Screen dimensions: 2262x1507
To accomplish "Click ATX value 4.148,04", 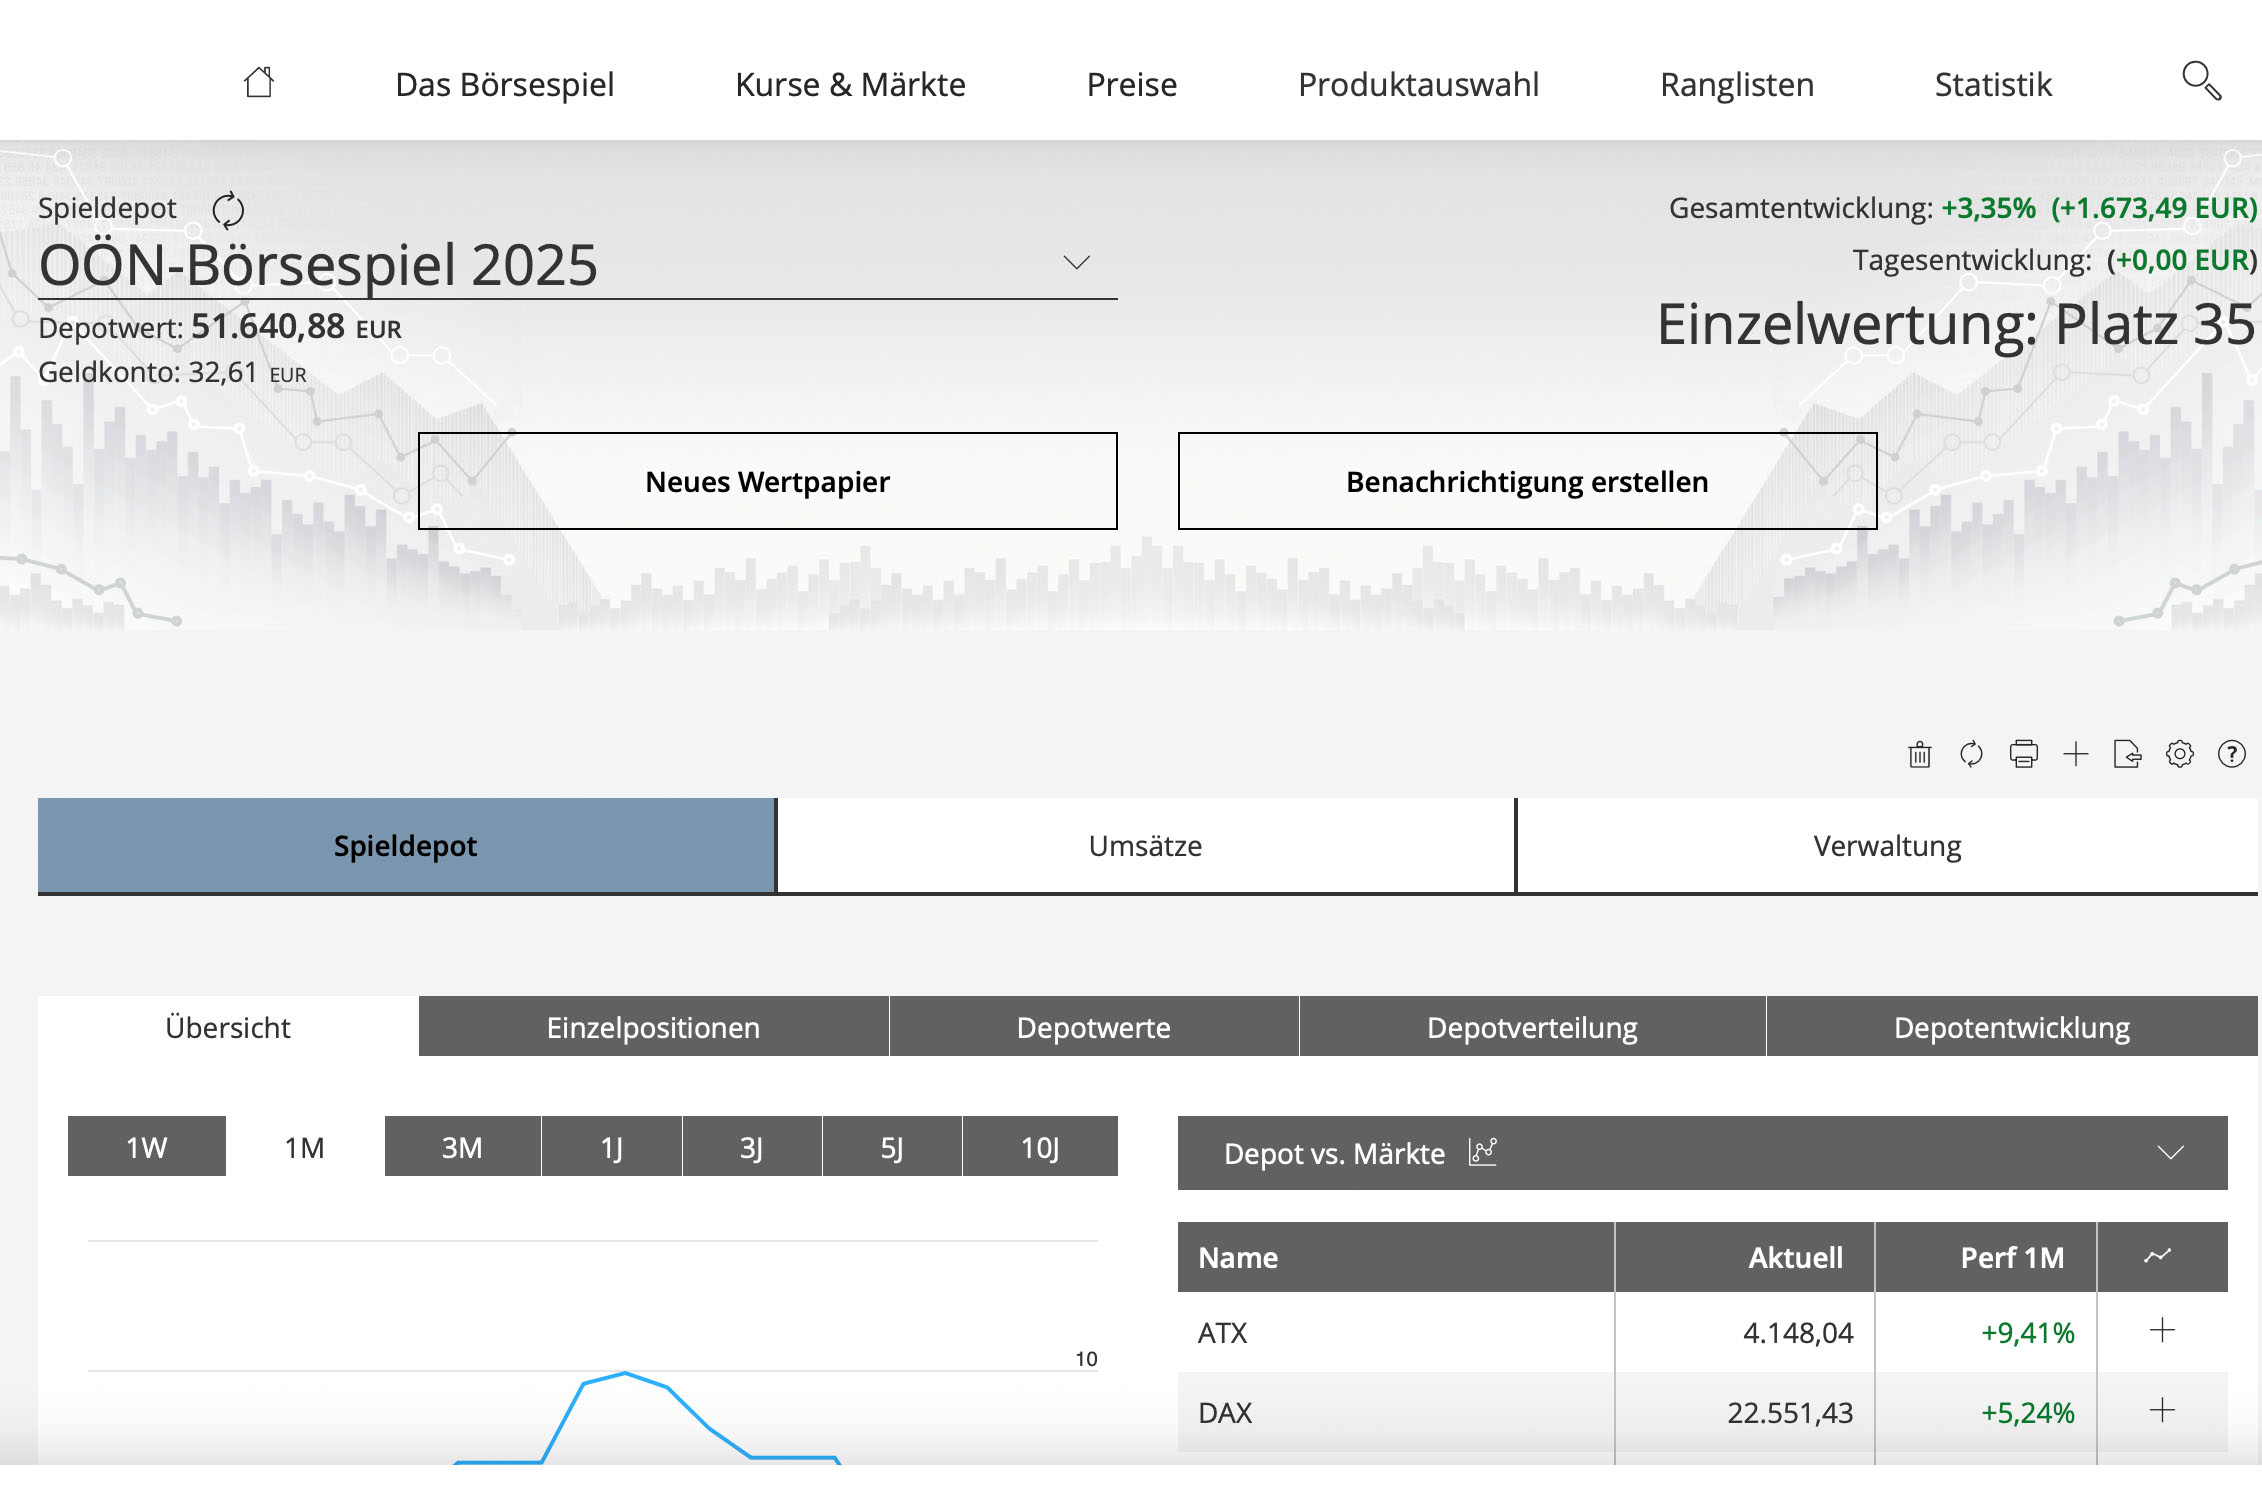I will tap(1798, 1332).
